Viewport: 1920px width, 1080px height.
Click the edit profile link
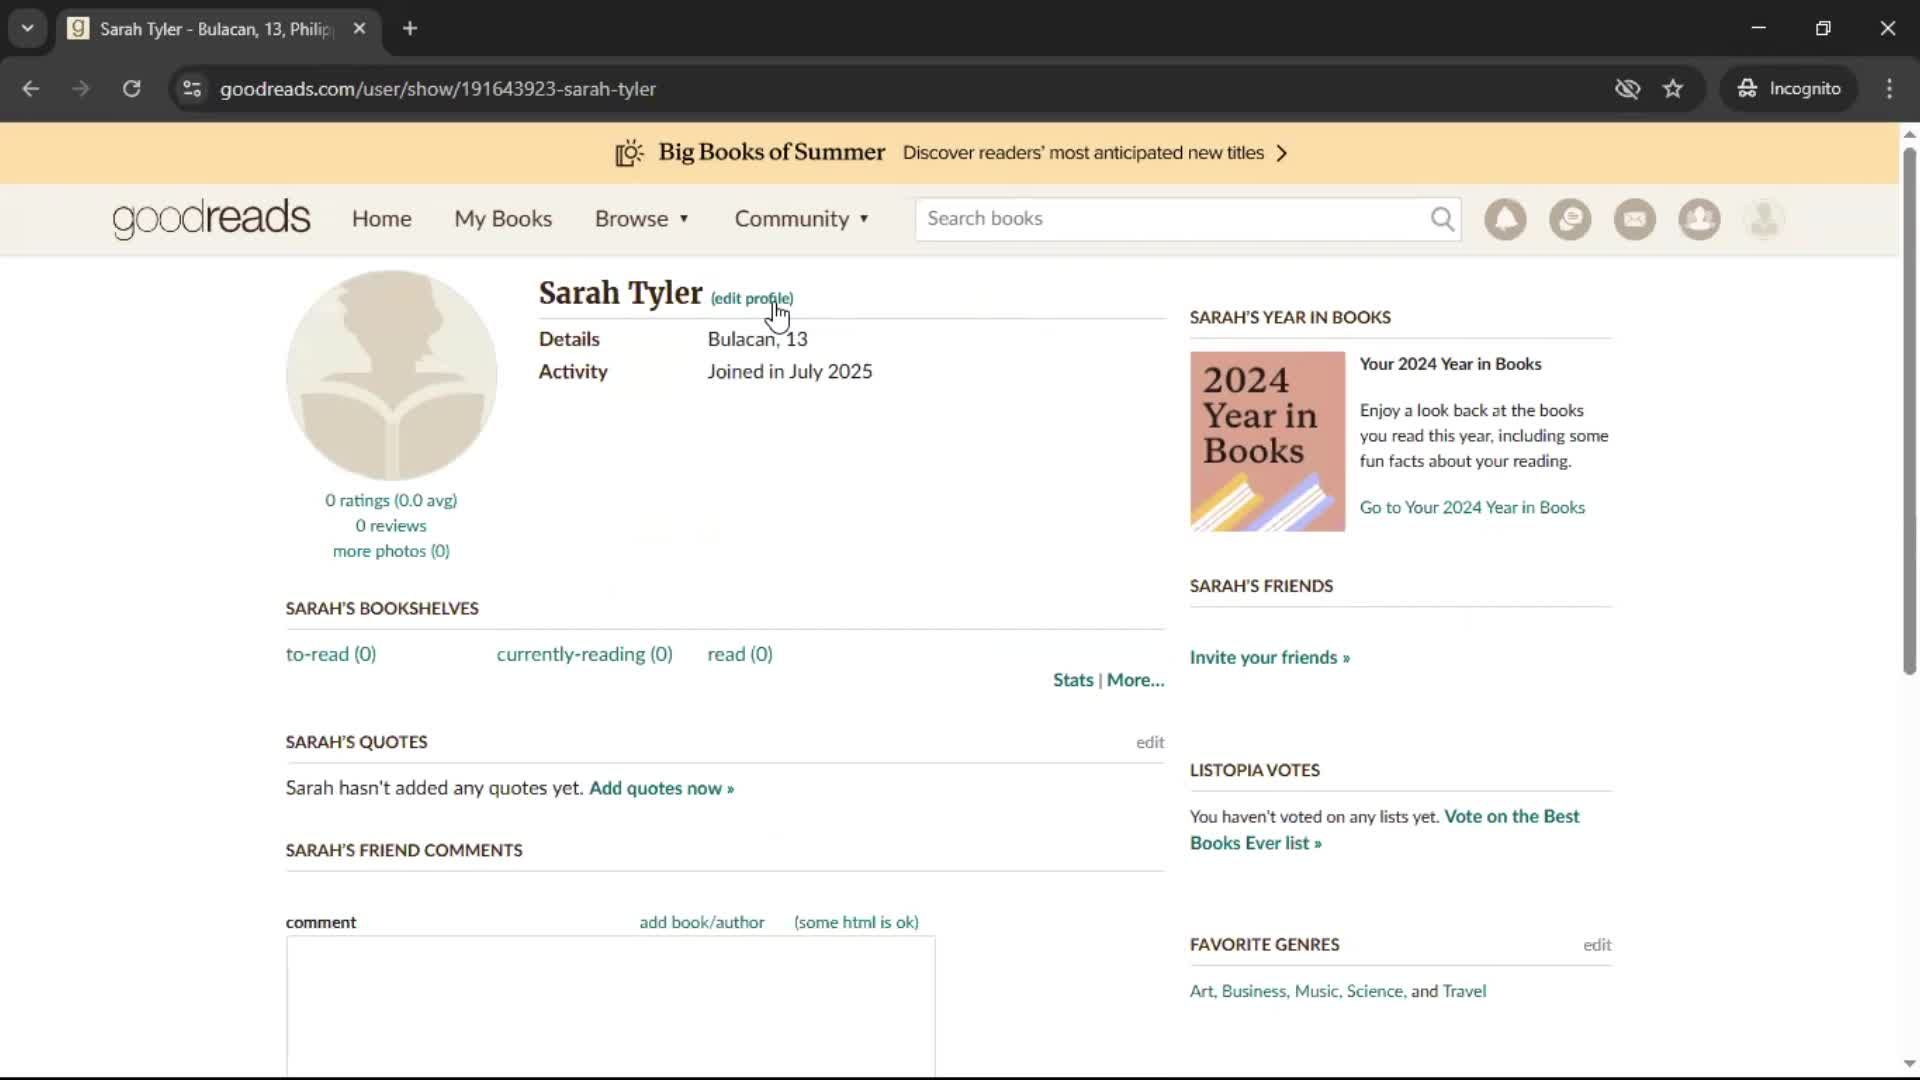click(x=752, y=298)
